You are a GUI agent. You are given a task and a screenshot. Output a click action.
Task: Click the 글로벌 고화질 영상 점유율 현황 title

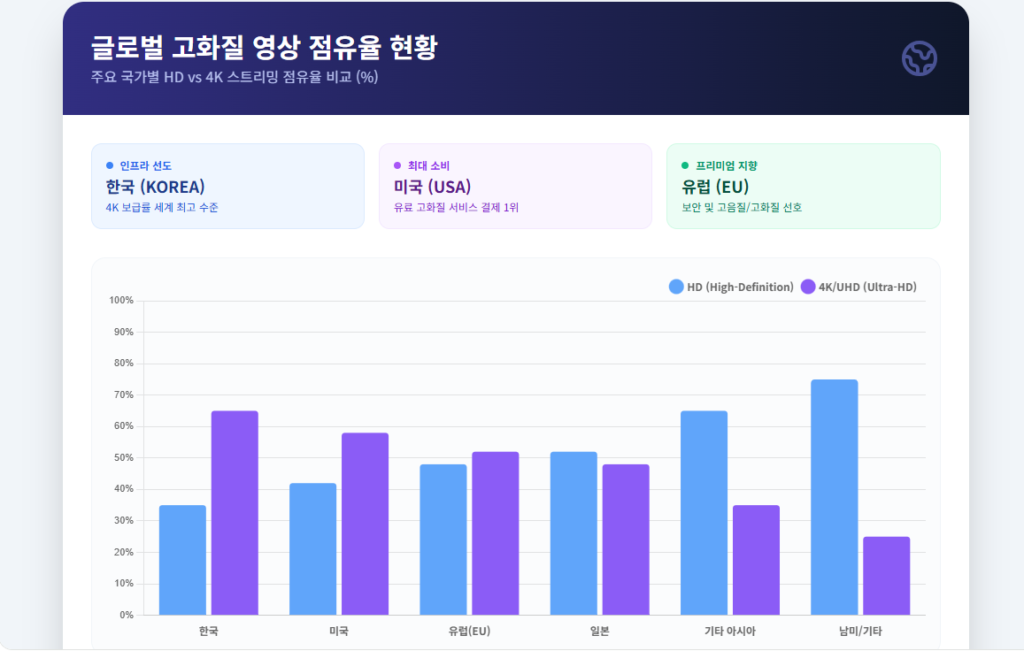[x=267, y=47]
